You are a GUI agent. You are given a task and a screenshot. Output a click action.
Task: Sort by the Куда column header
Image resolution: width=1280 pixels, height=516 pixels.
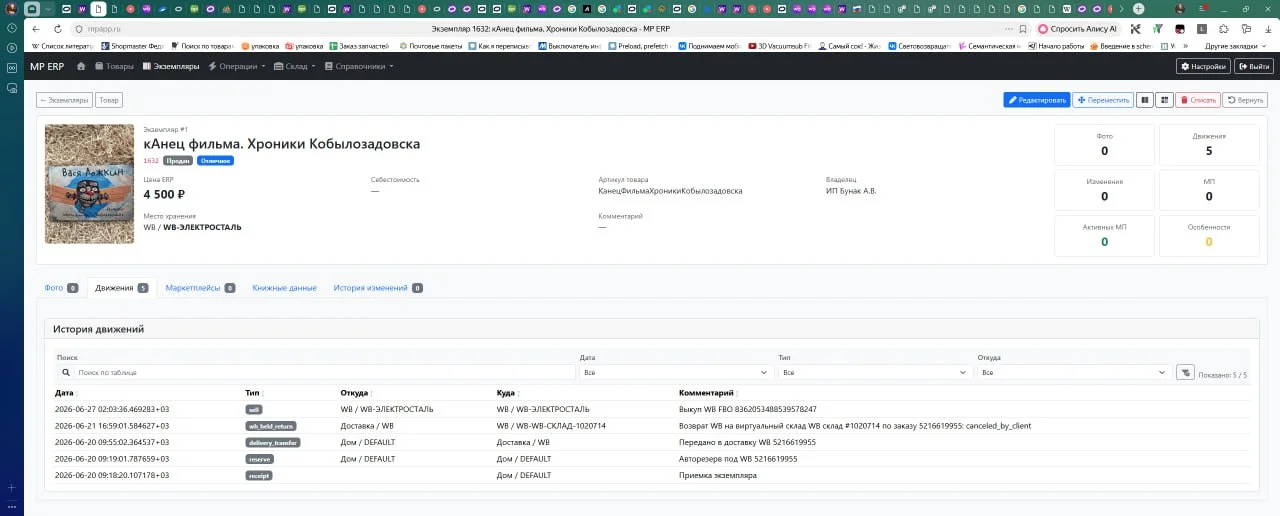click(x=507, y=393)
